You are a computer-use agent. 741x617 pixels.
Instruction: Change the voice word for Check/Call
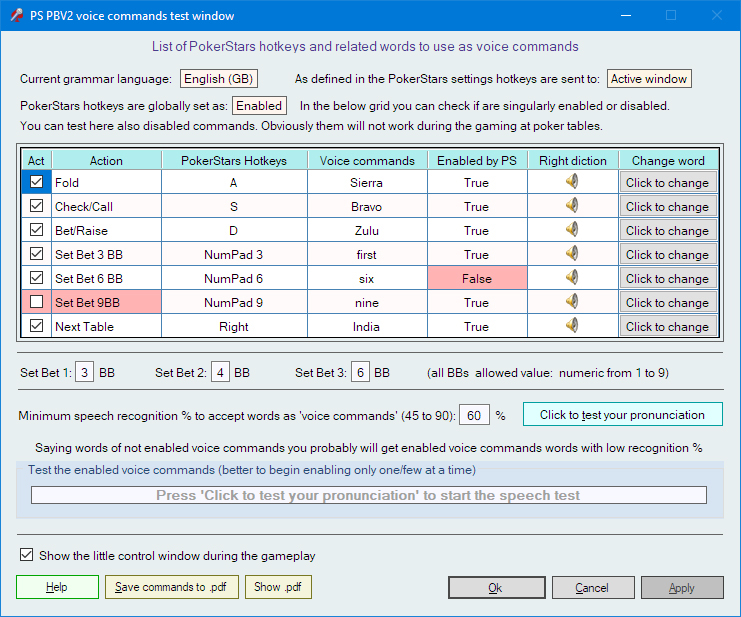tap(668, 206)
